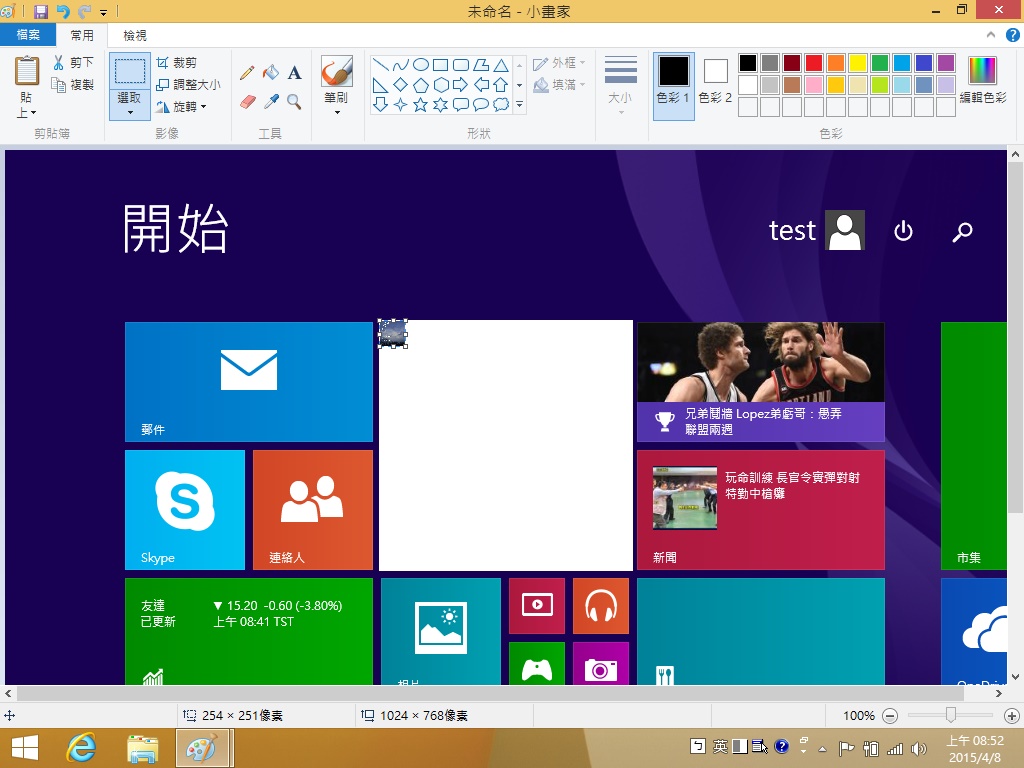1024x768 pixels.
Task: Click the taskbar clock showing 上午 08:52
Action: (x=975, y=749)
